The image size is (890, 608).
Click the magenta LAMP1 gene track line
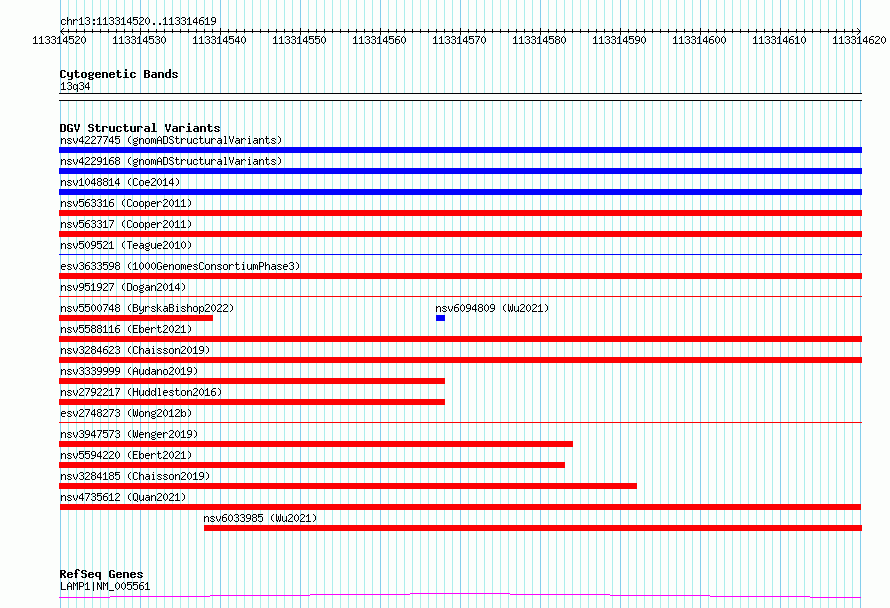[460, 596]
